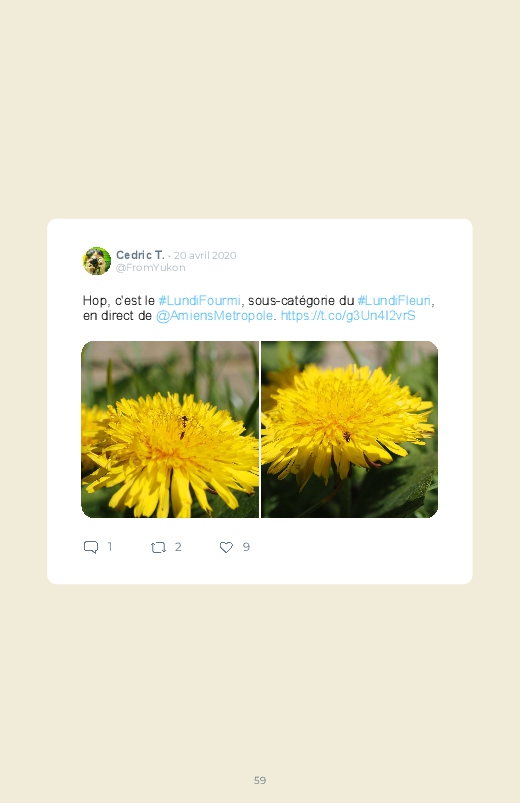
Task: Click the page number 59
Action: tap(260, 780)
